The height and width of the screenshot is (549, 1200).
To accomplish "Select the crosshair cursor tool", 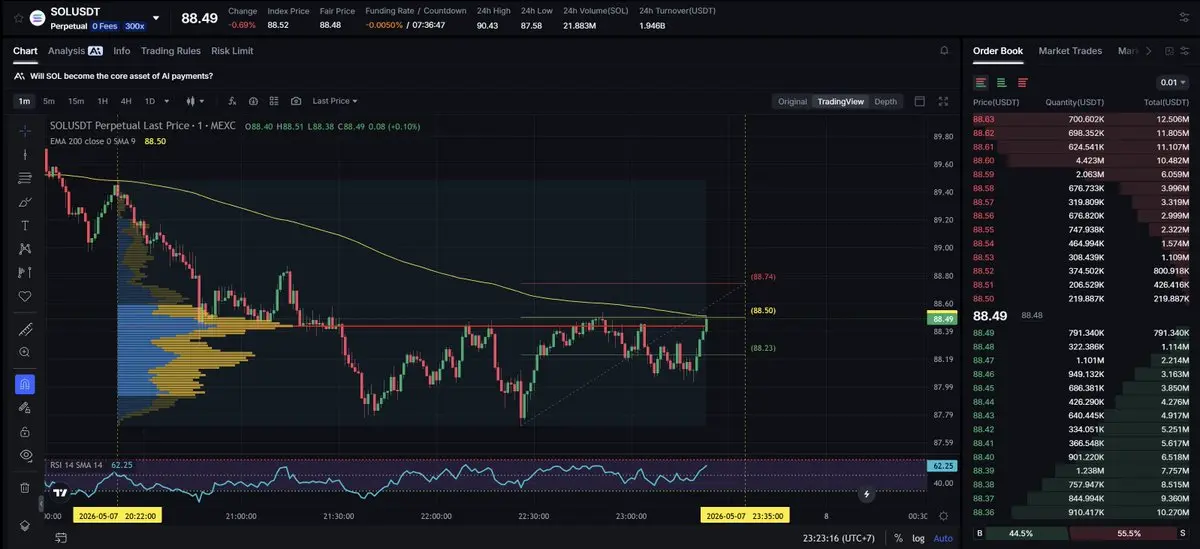I will (x=25, y=130).
